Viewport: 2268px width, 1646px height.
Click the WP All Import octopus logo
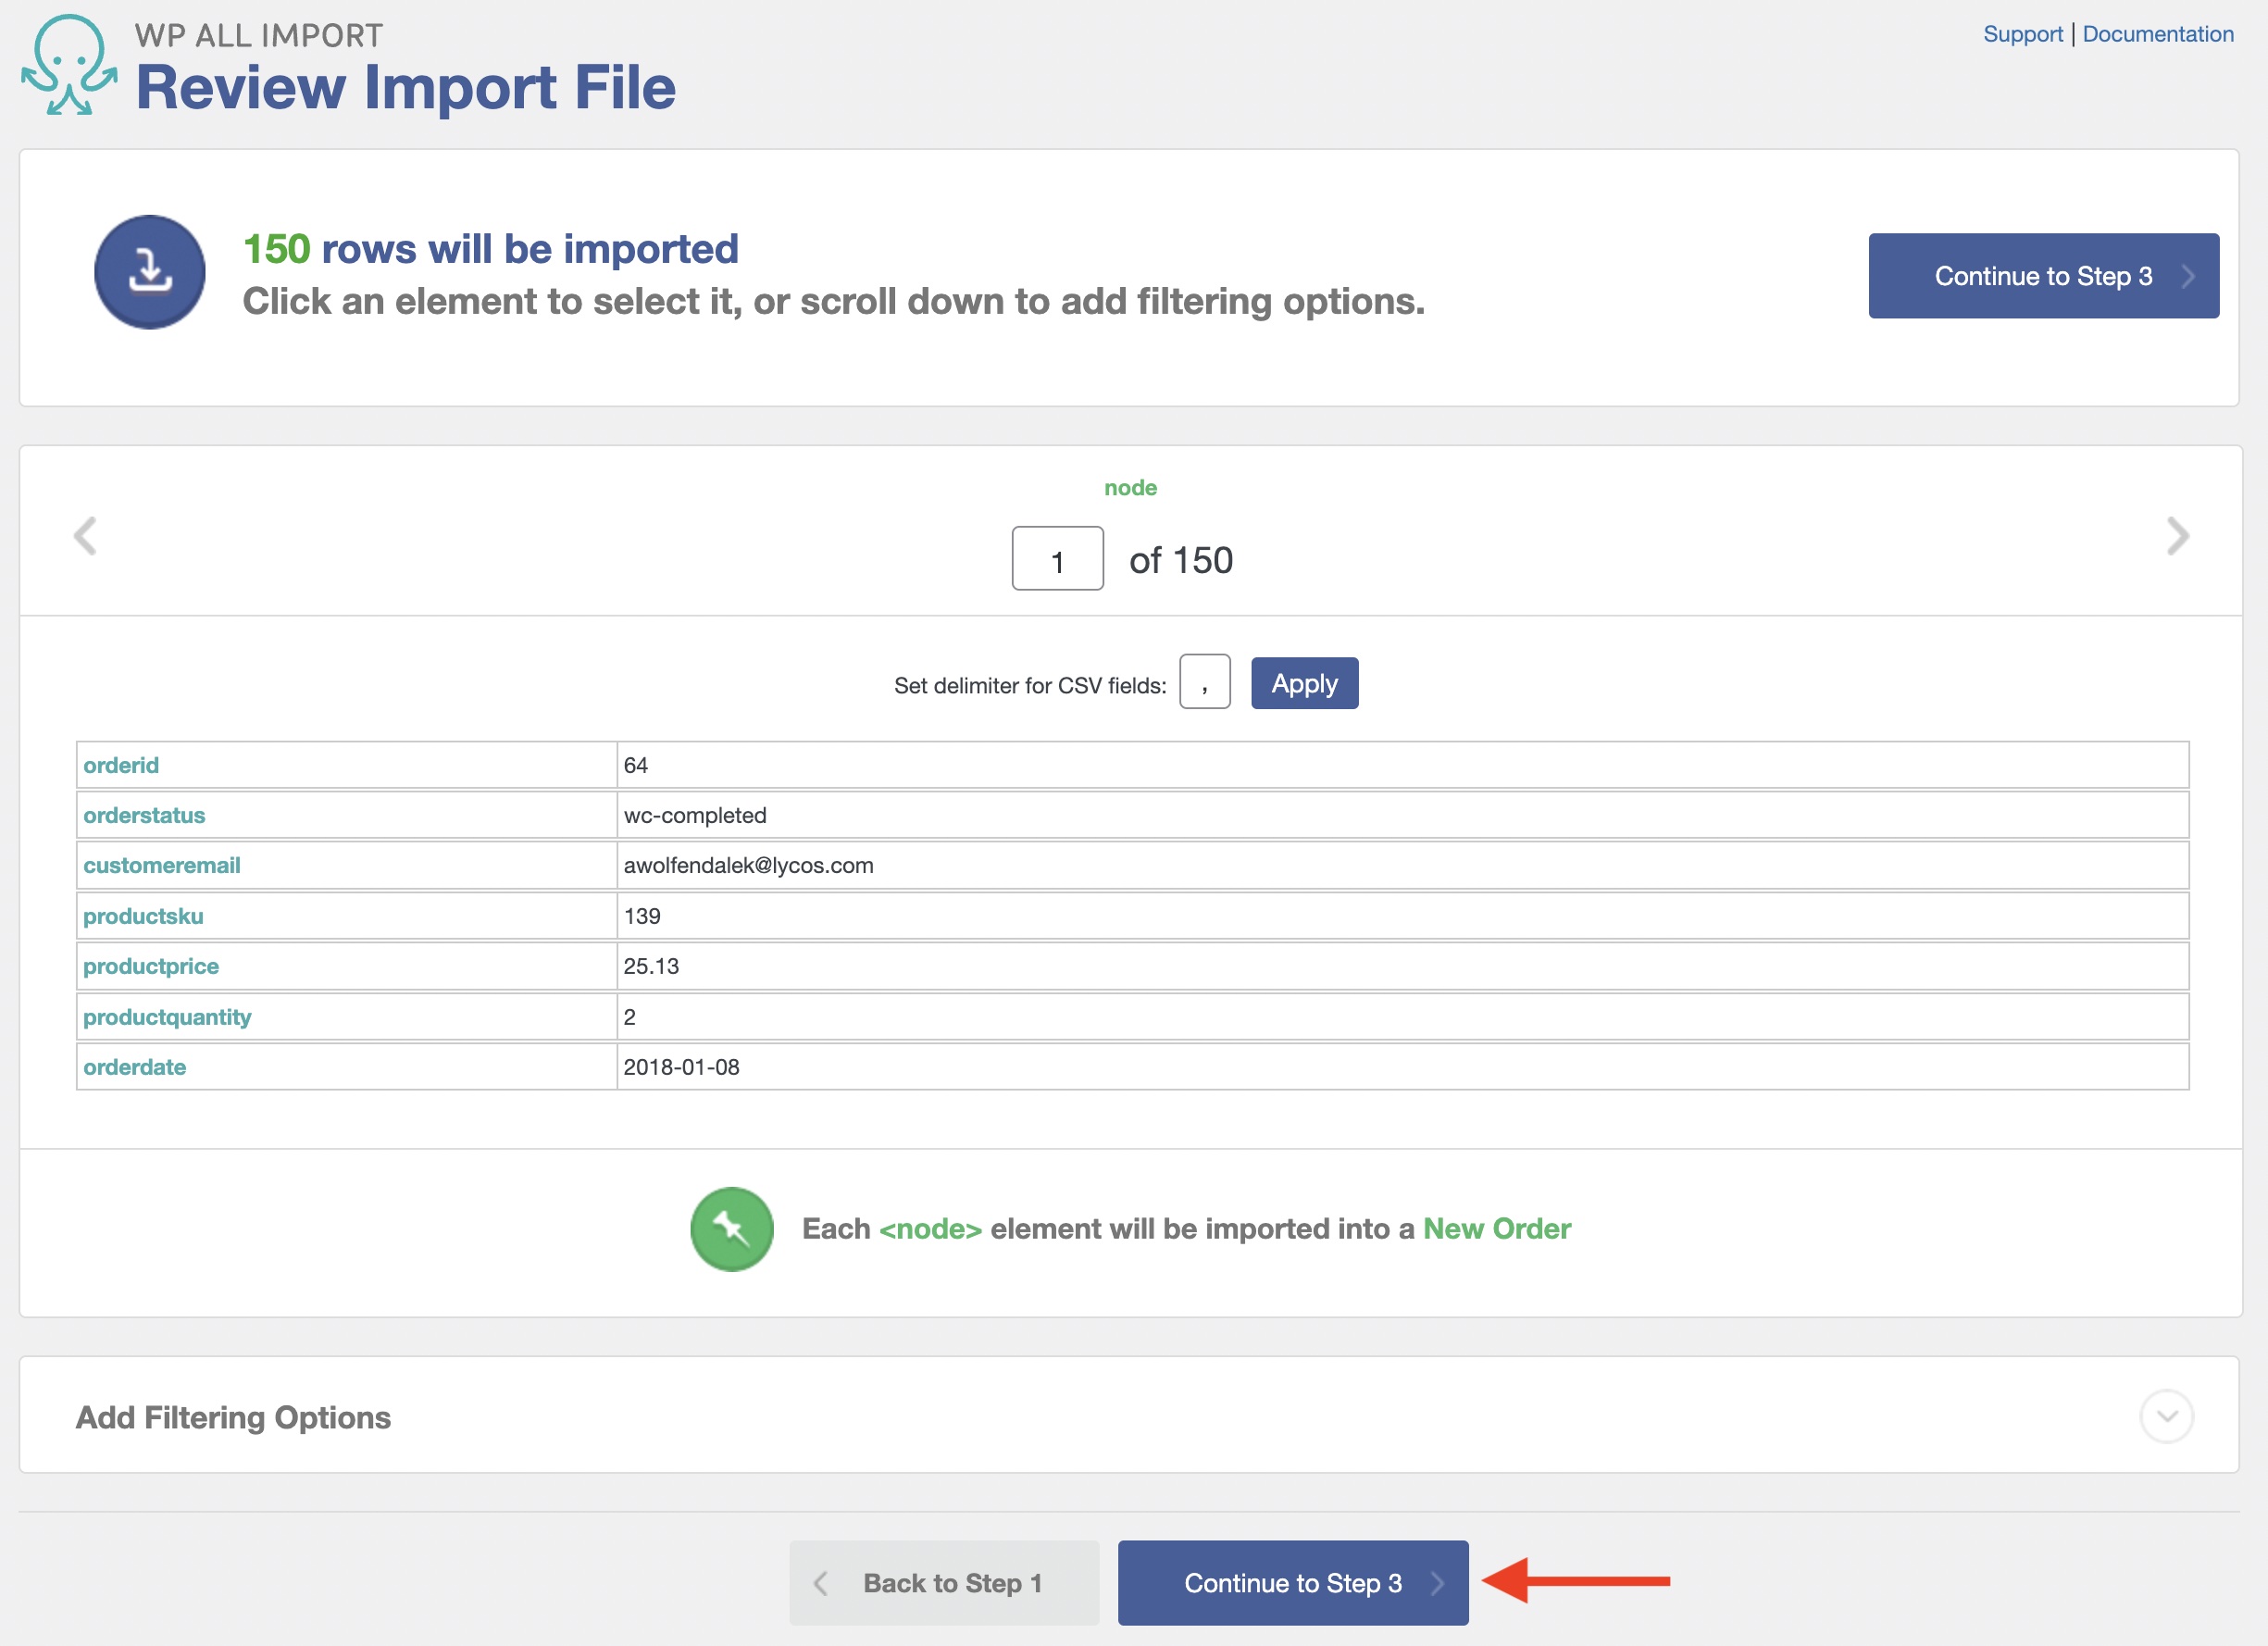(x=69, y=65)
